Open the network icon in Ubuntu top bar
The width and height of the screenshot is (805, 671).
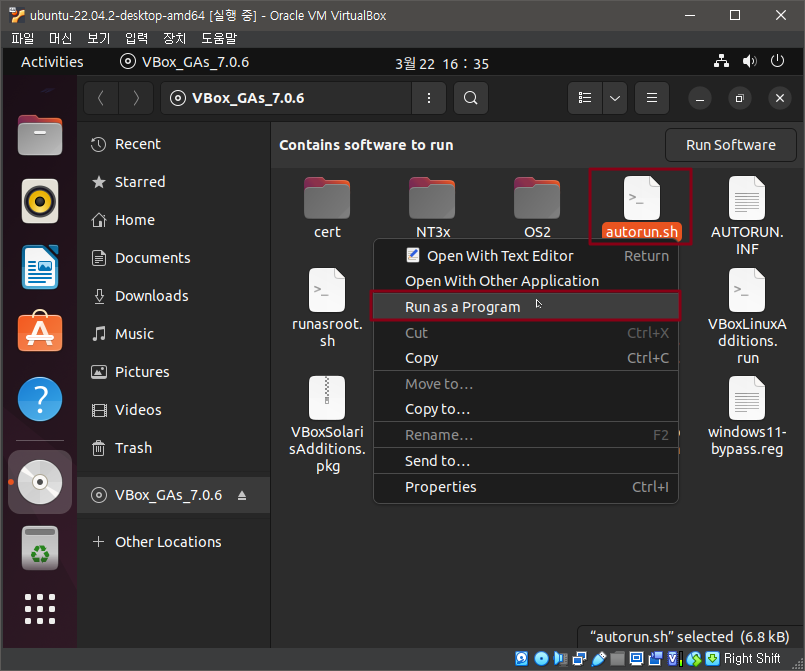721,61
